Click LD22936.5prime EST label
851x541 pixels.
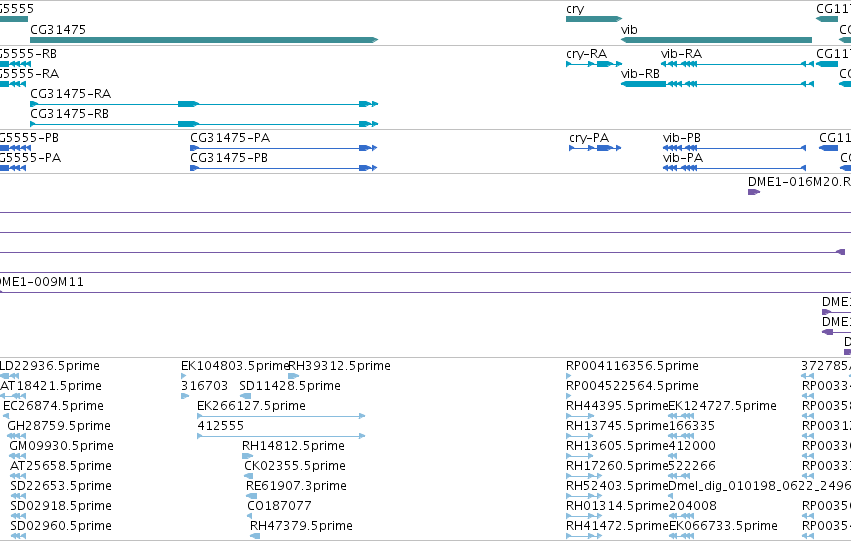coord(50,366)
